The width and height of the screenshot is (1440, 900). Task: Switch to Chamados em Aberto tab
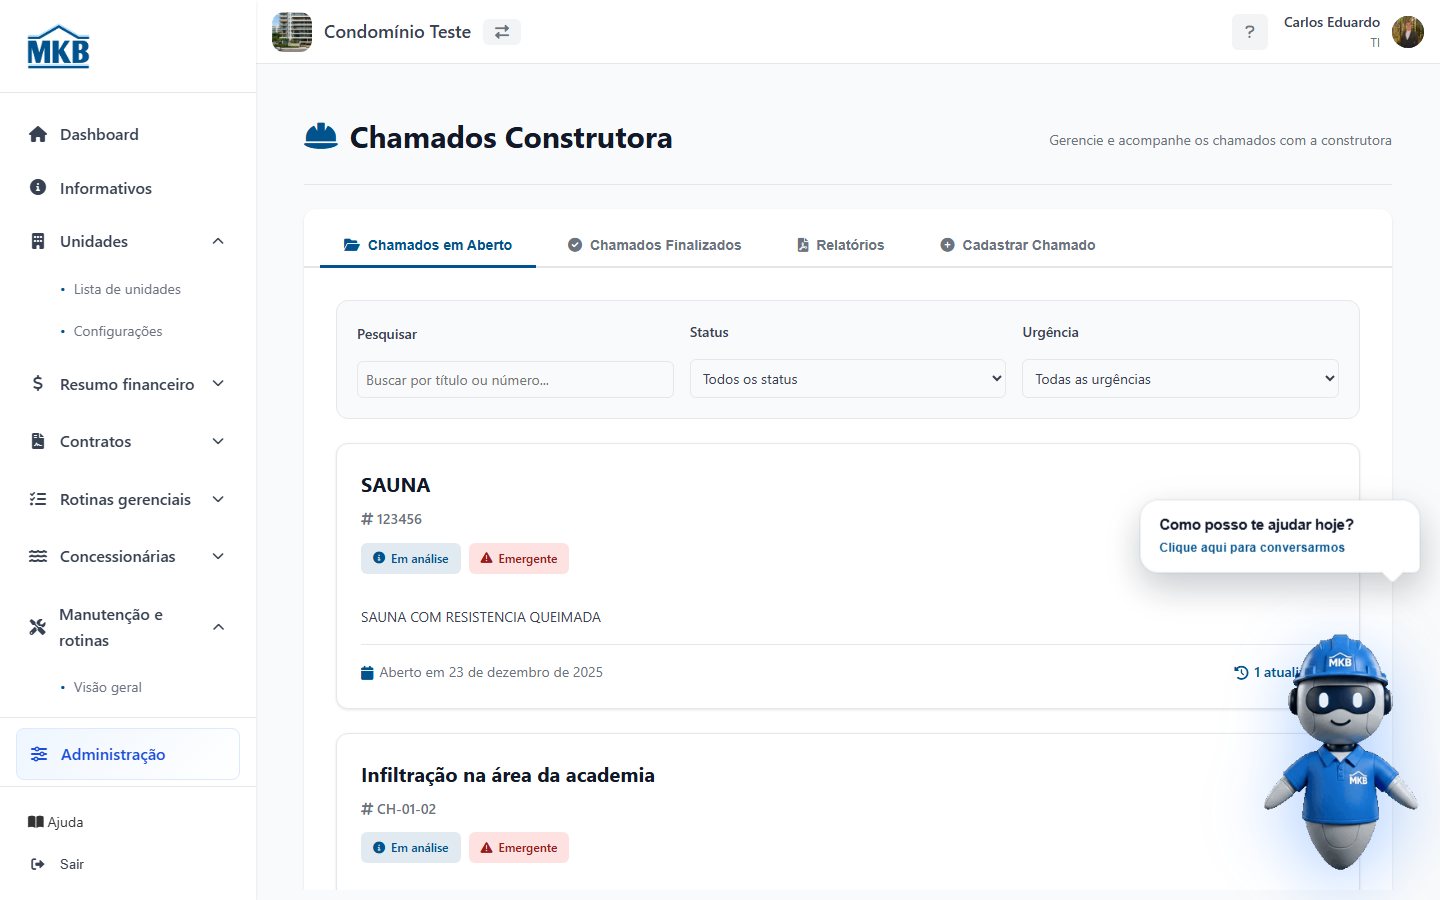[x=428, y=245]
